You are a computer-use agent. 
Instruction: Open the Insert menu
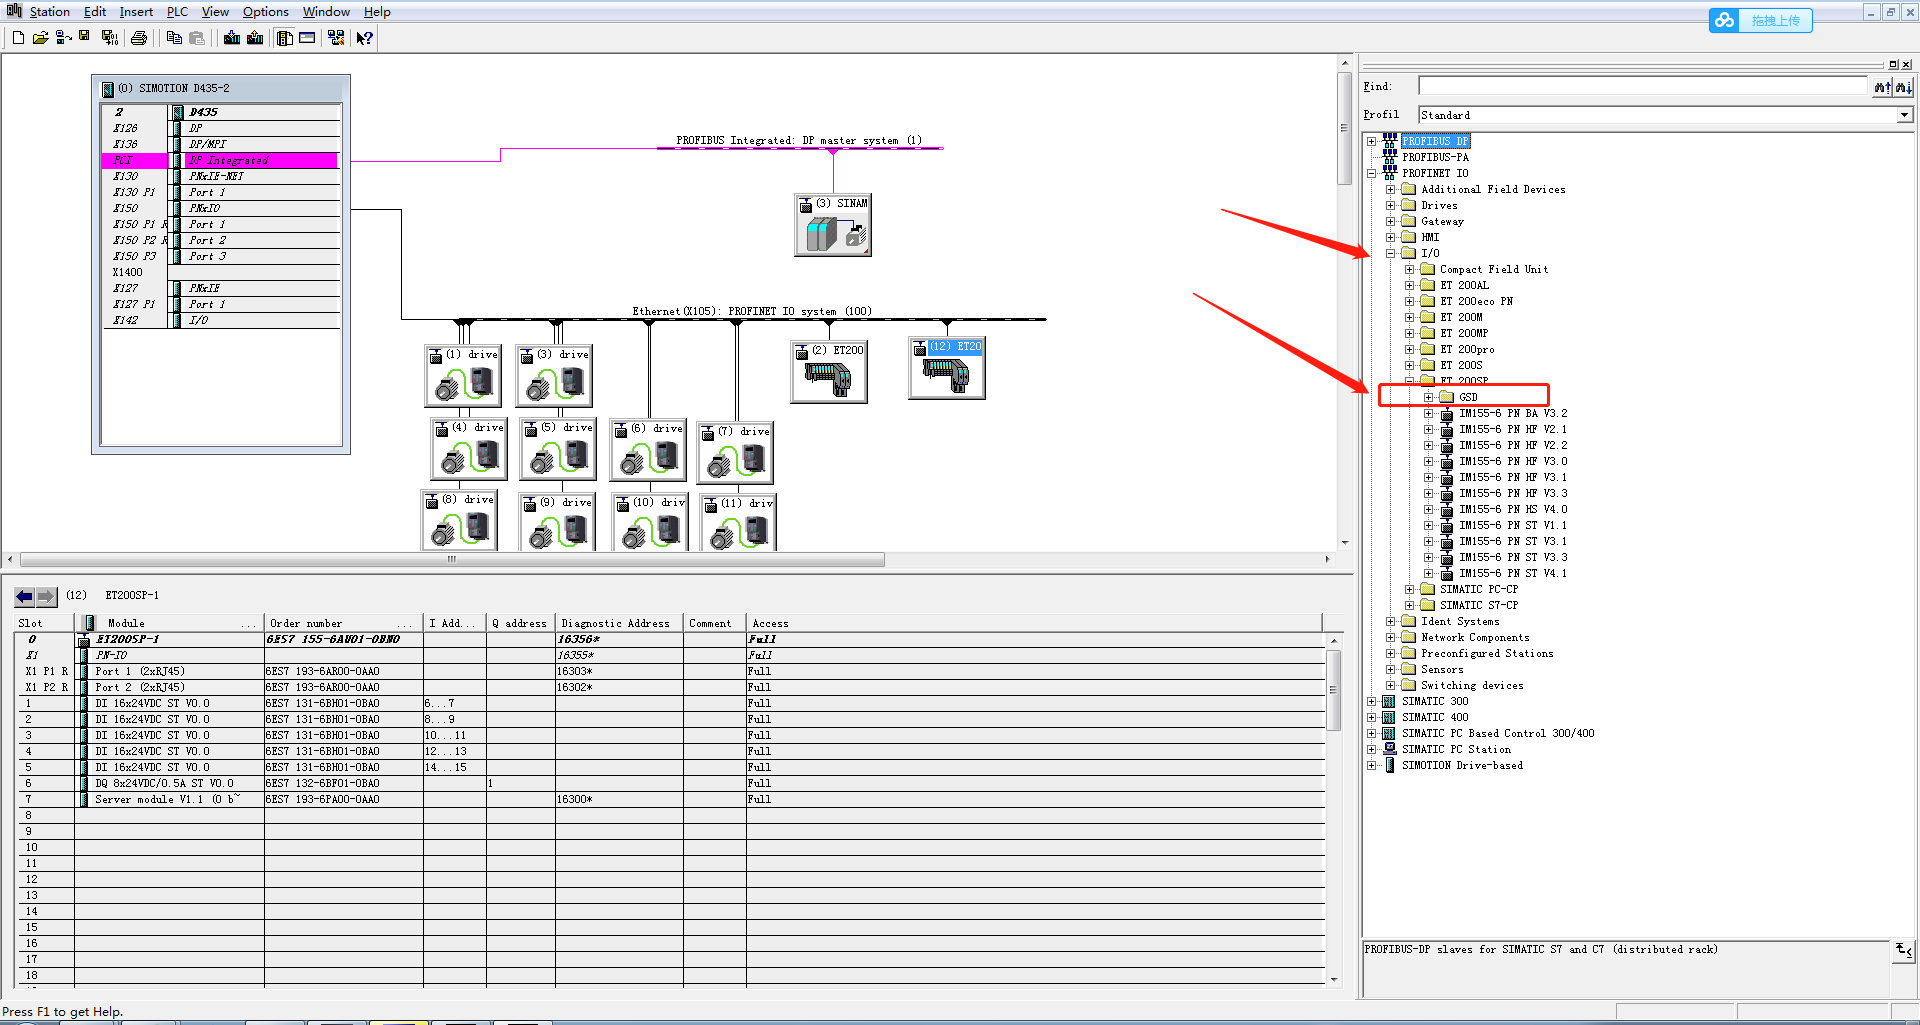pyautogui.click(x=136, y=12)
